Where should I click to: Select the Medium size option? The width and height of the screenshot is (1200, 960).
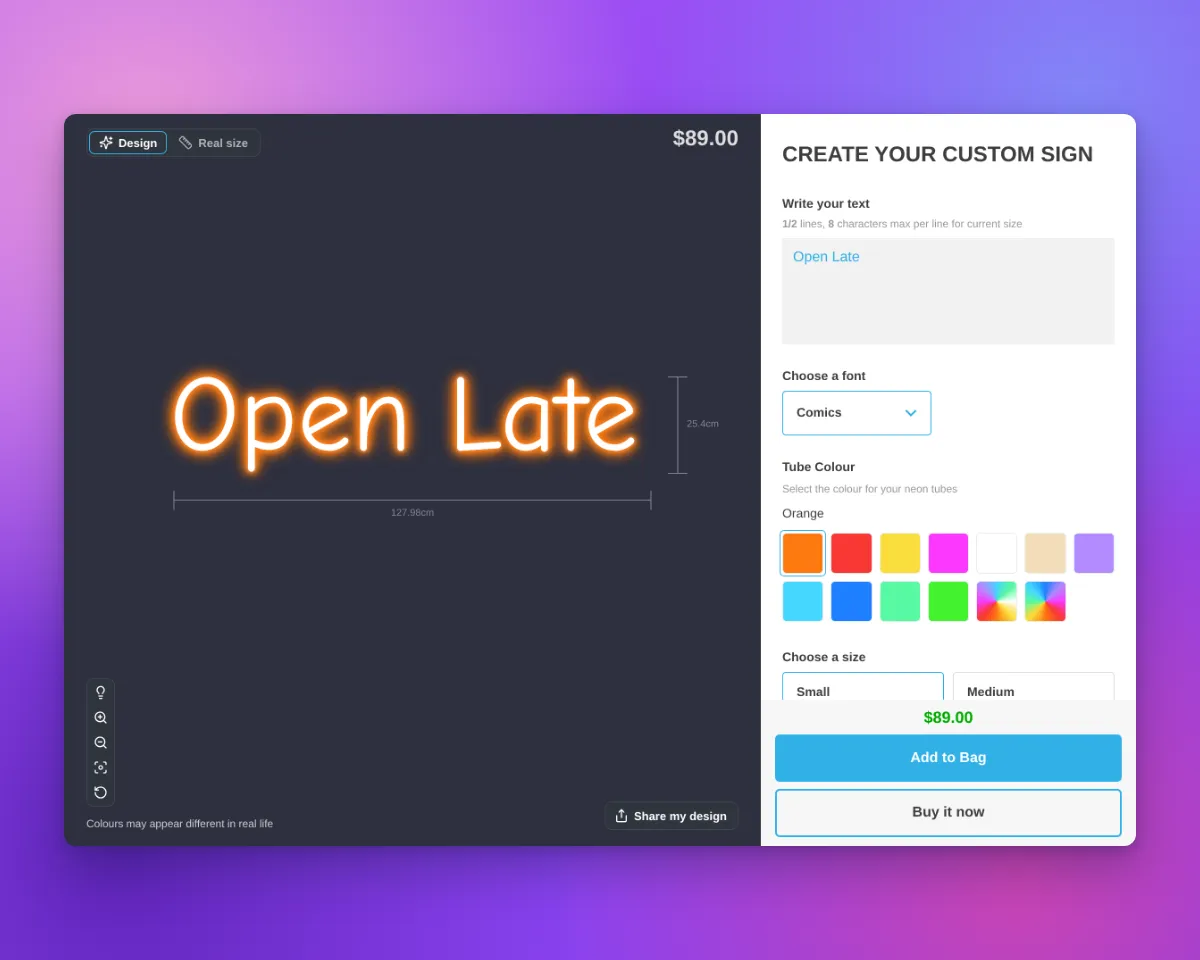[1034, 687]
